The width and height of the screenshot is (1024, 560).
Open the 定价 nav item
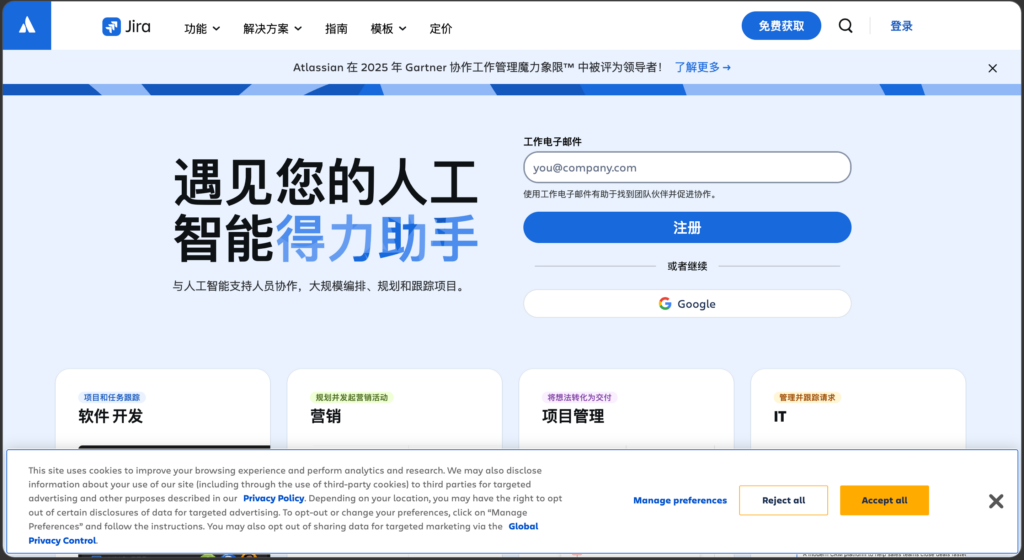point(440,29)
